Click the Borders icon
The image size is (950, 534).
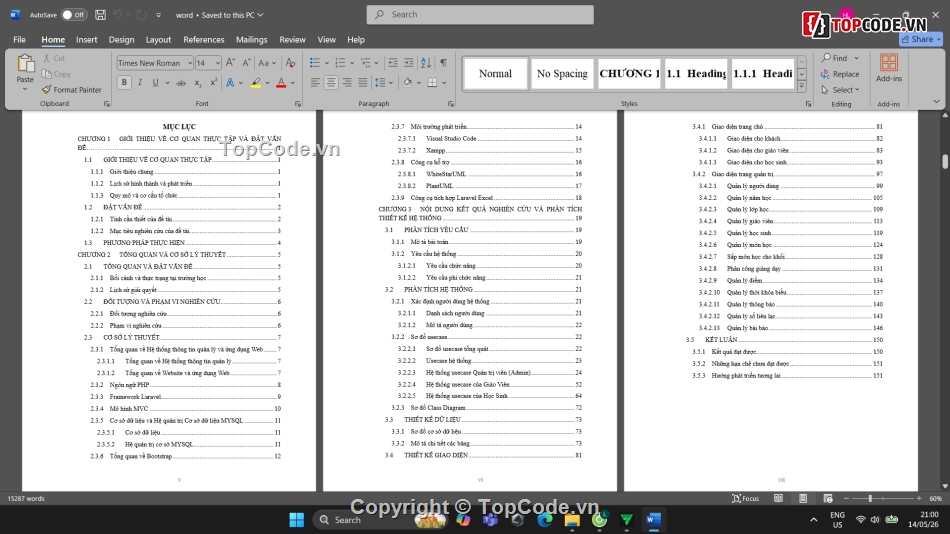pyautogui.click(x=432, y=82)
